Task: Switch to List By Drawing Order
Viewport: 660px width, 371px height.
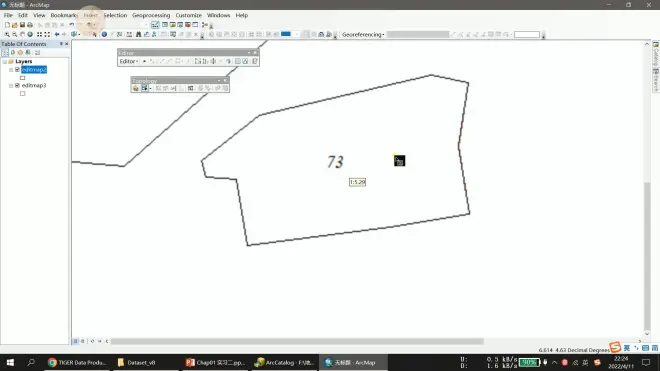Action: coord(5,53)
